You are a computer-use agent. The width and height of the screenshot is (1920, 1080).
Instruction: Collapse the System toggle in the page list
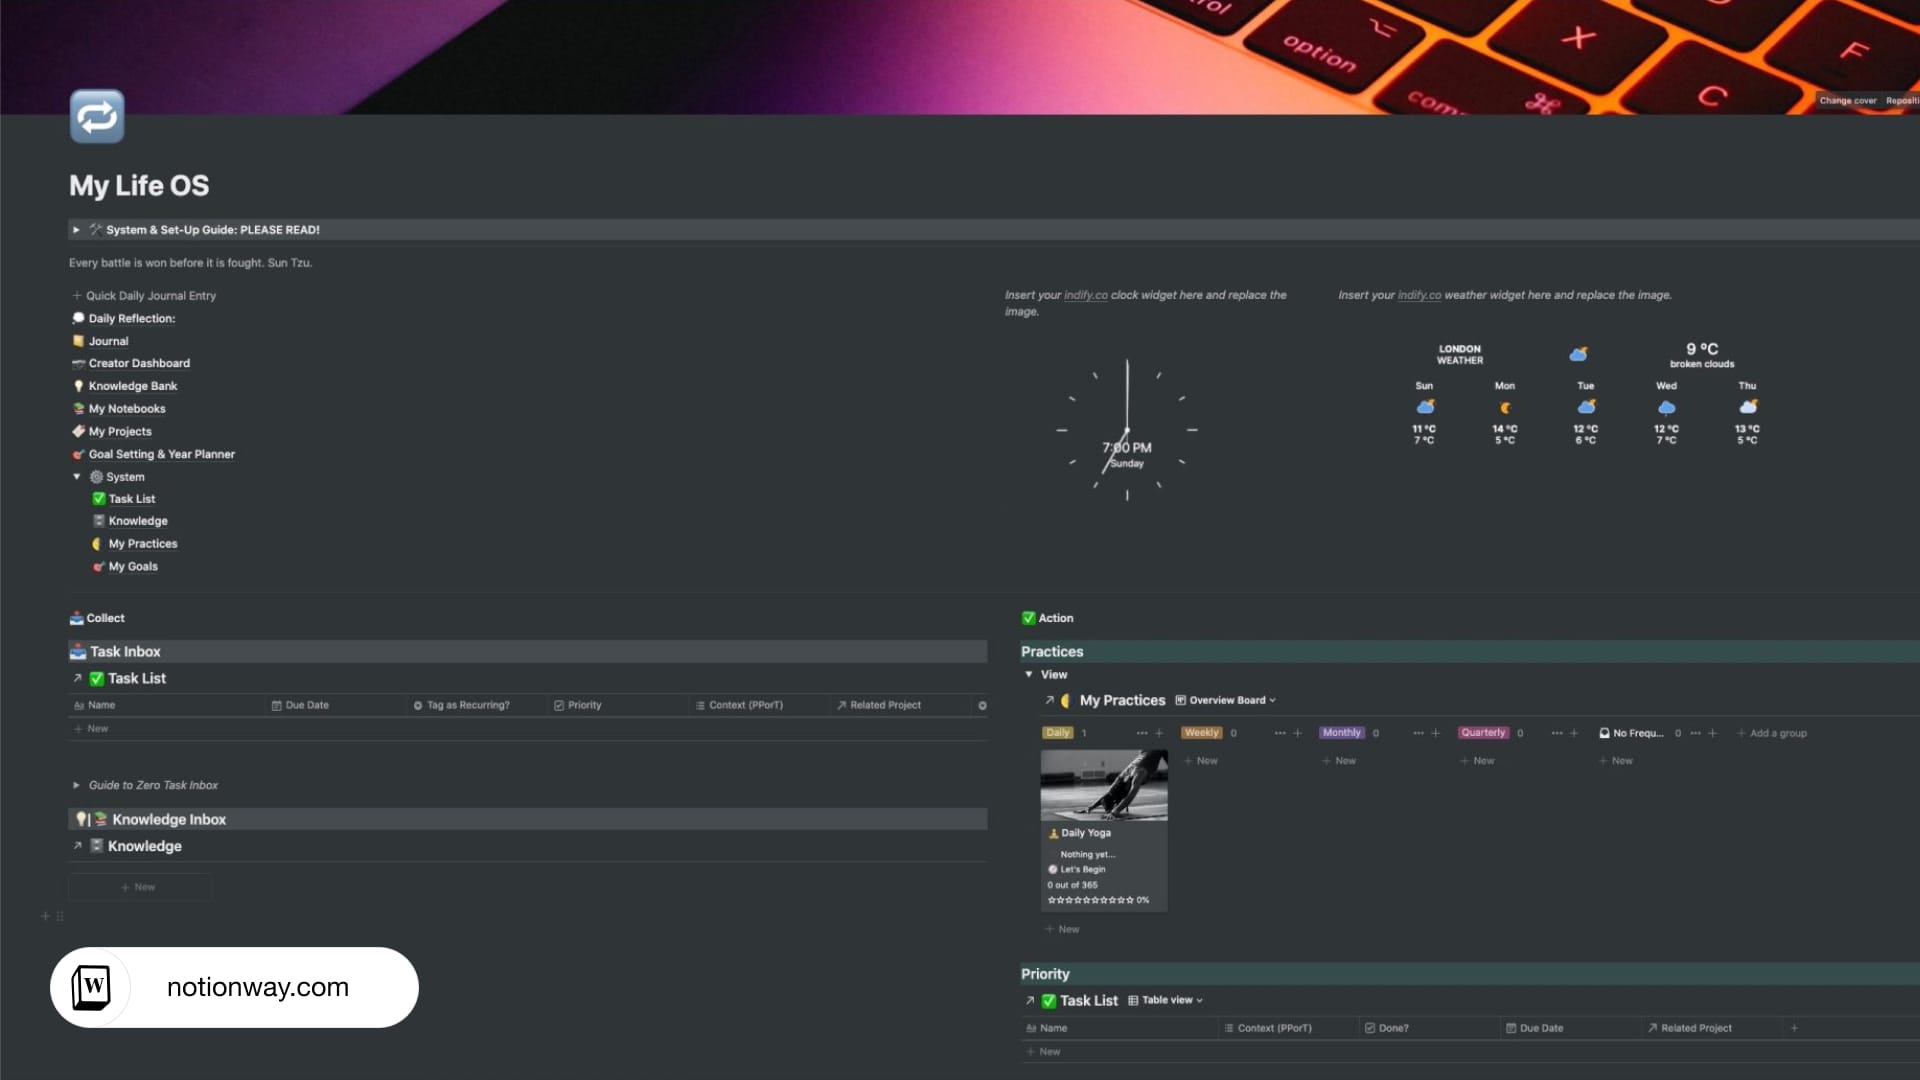pyautogui.click(x=76, y=477)
